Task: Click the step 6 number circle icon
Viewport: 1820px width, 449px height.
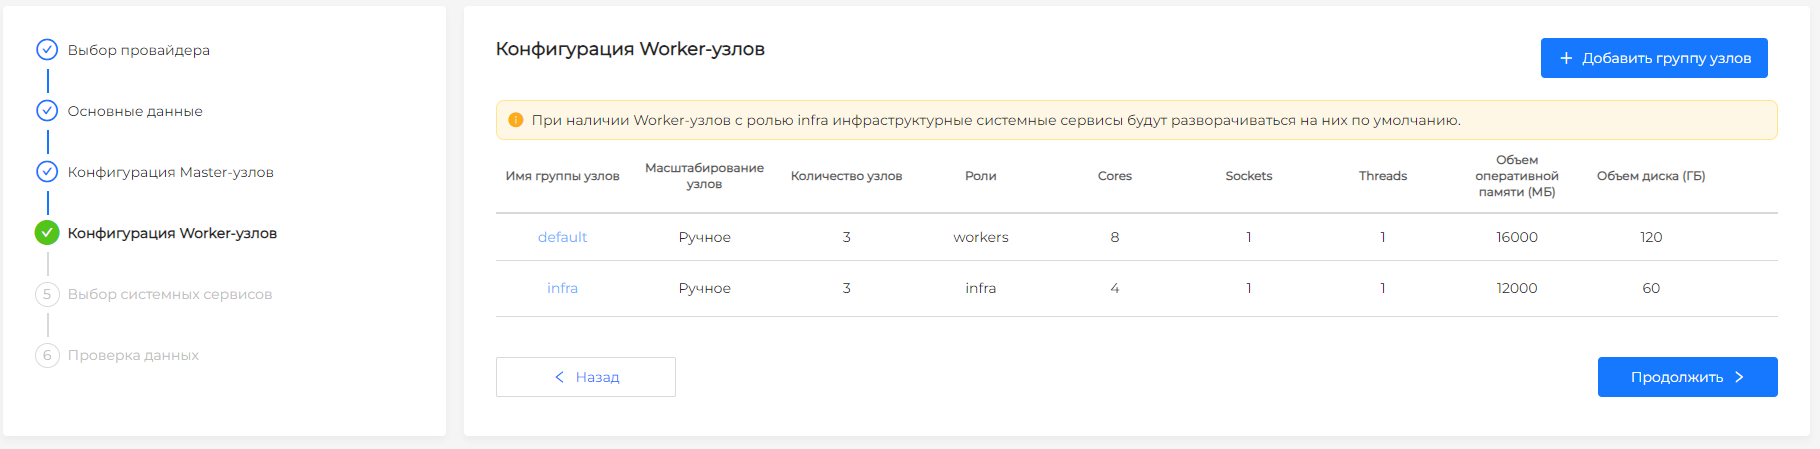Action: [x=47, y=355]
